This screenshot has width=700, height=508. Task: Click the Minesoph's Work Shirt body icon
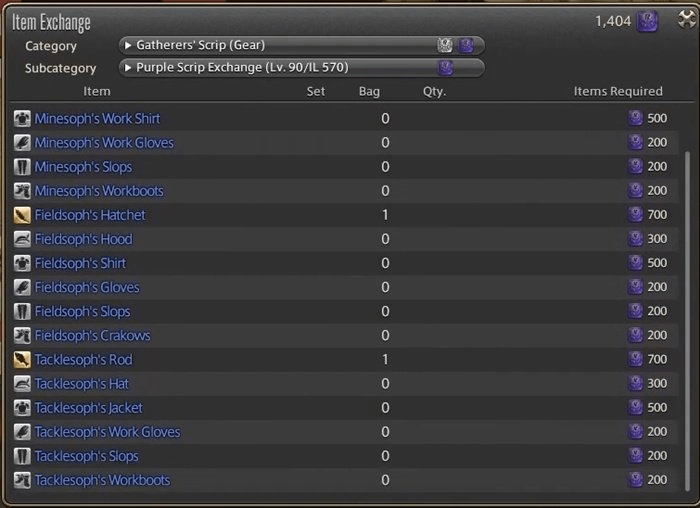pos(22,119)
